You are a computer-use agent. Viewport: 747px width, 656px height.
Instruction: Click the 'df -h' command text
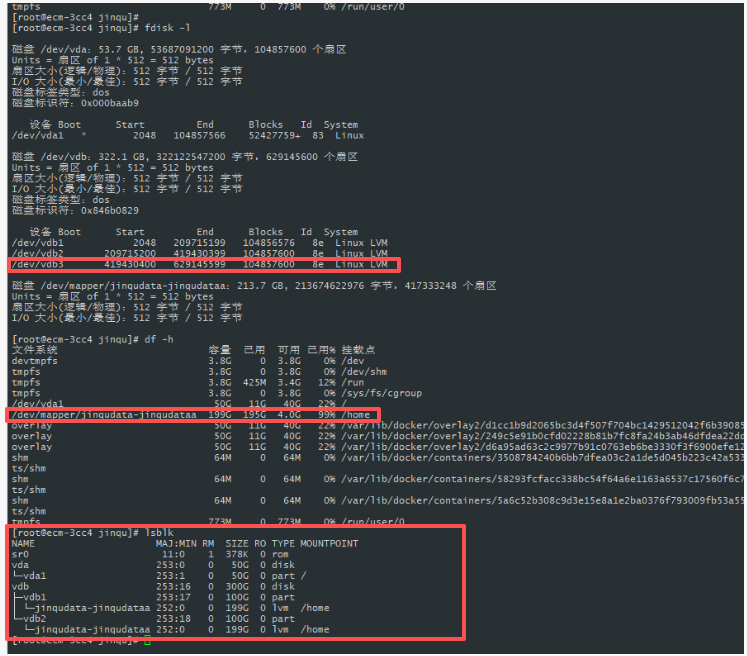point(159,340)
